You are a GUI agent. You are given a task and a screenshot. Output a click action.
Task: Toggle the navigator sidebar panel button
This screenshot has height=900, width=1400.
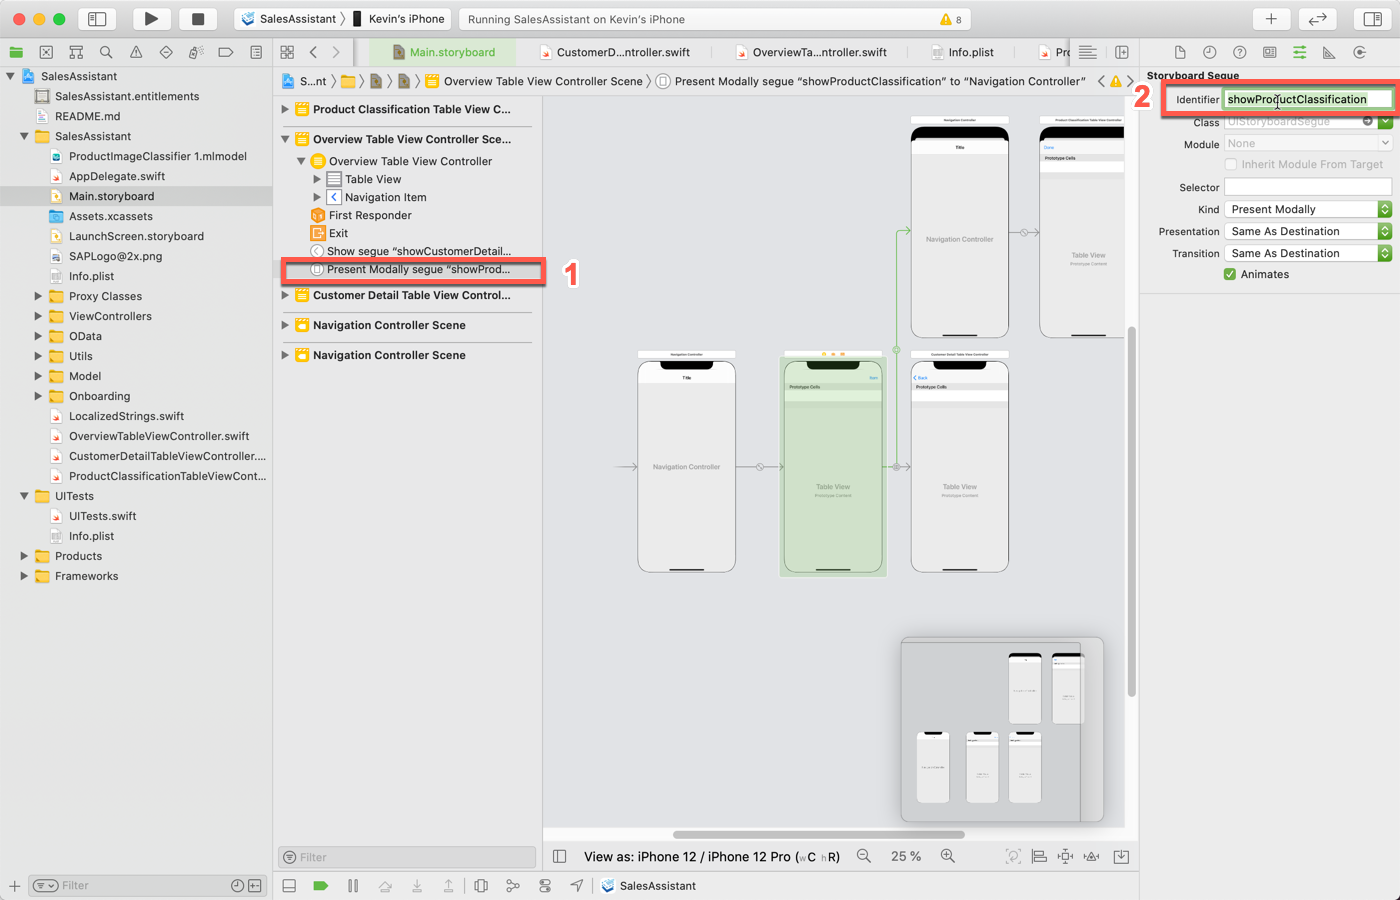pyautogui.click(x=97, y=19)
